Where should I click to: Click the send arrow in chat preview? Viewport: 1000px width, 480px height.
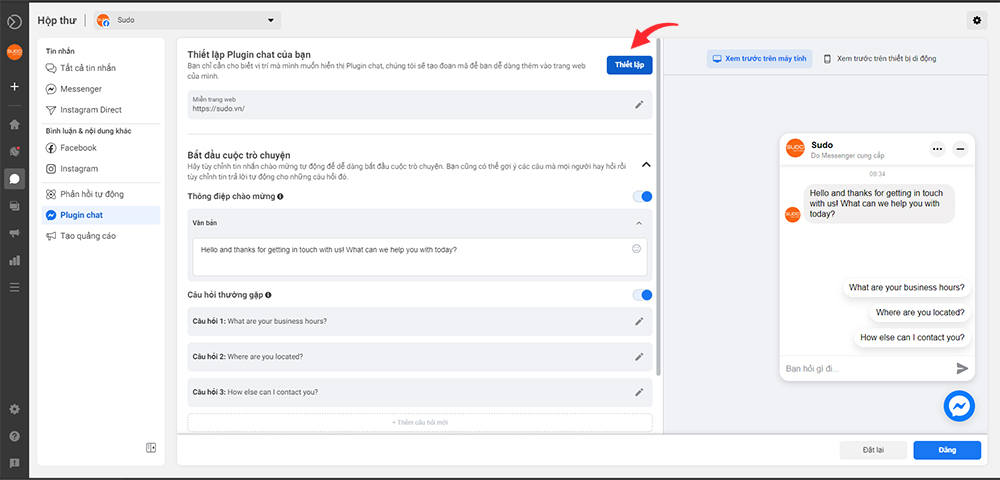[962, 368]
